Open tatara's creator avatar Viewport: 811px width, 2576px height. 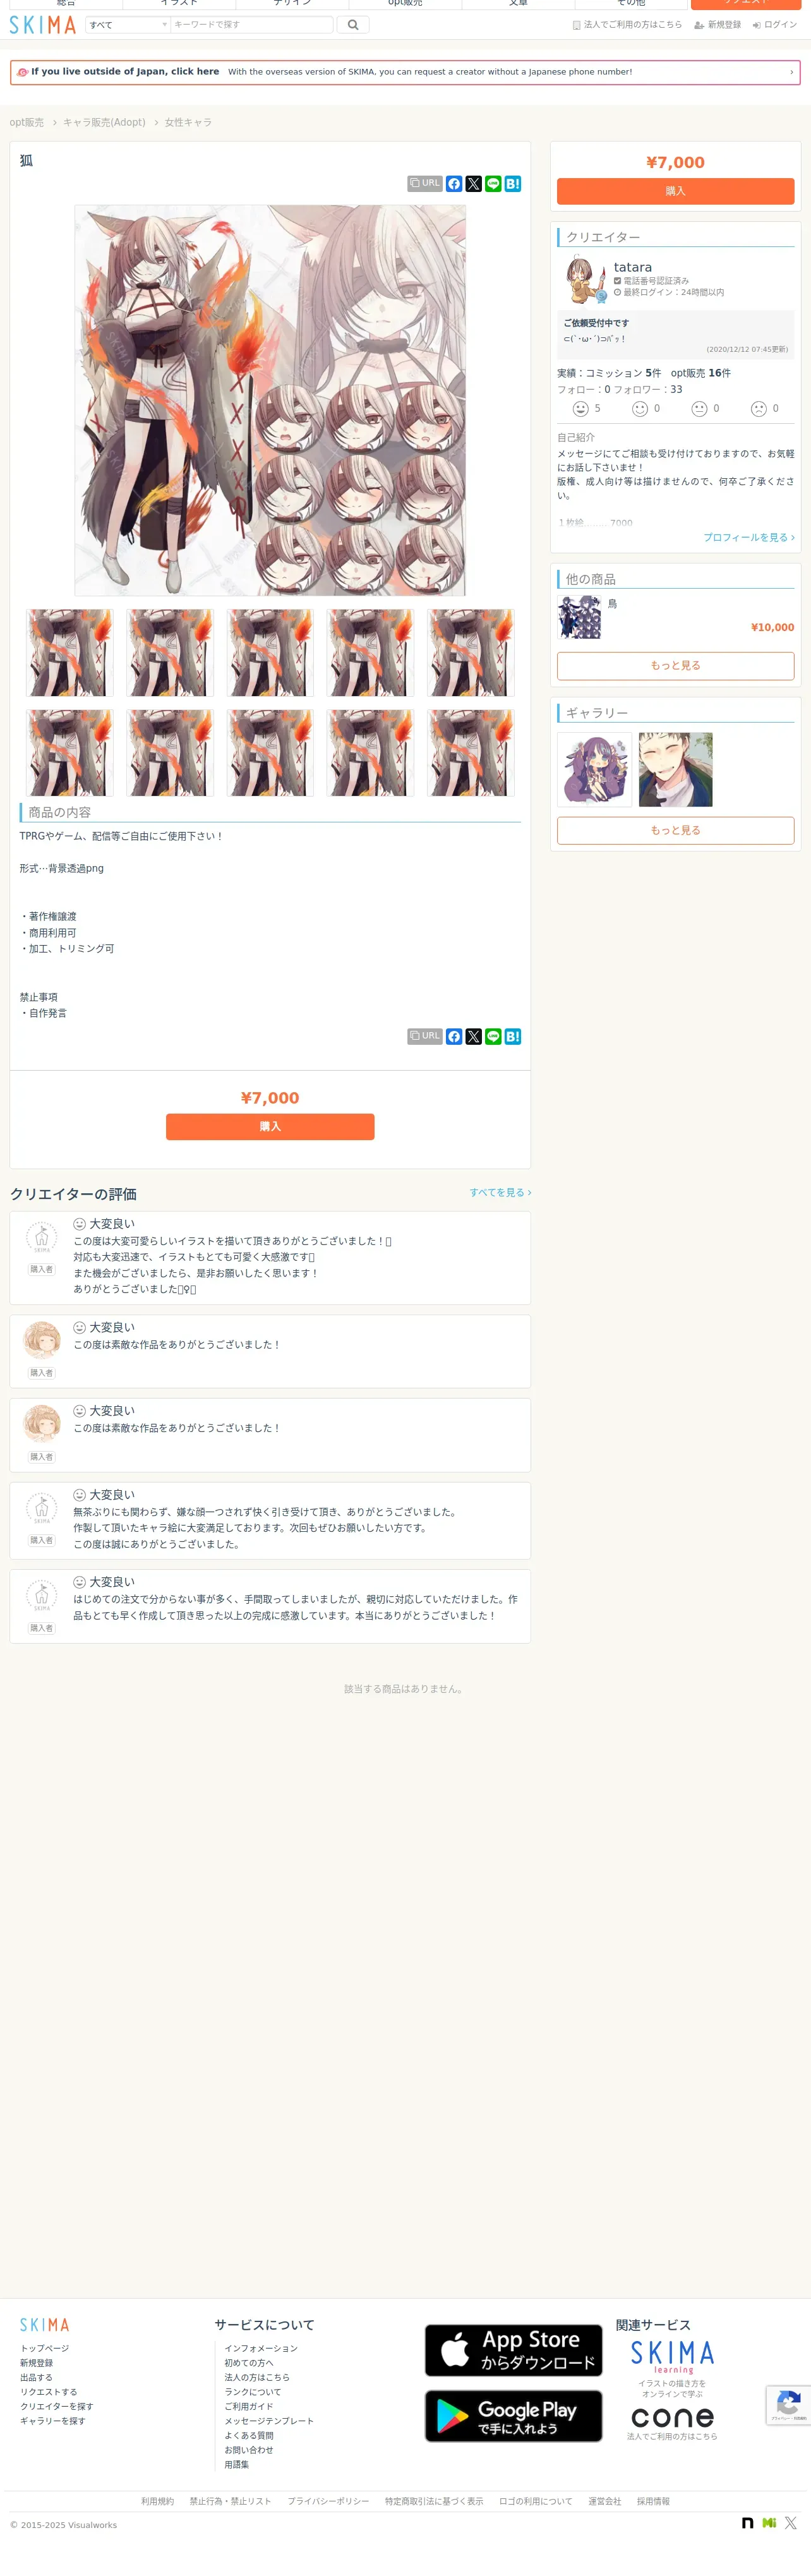coord(582,280)
